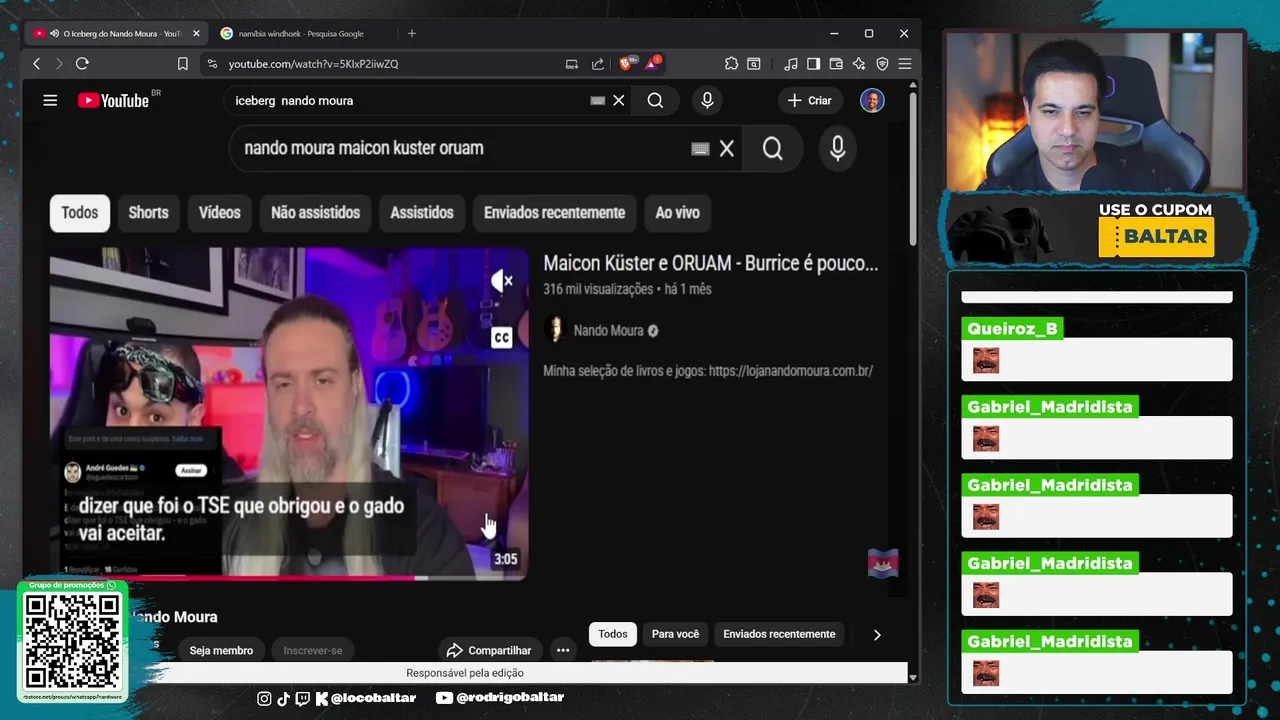Bookmark this page icon
This screenshot has width=1280, height=720.
pyautogui.click(x=182, y=63)
